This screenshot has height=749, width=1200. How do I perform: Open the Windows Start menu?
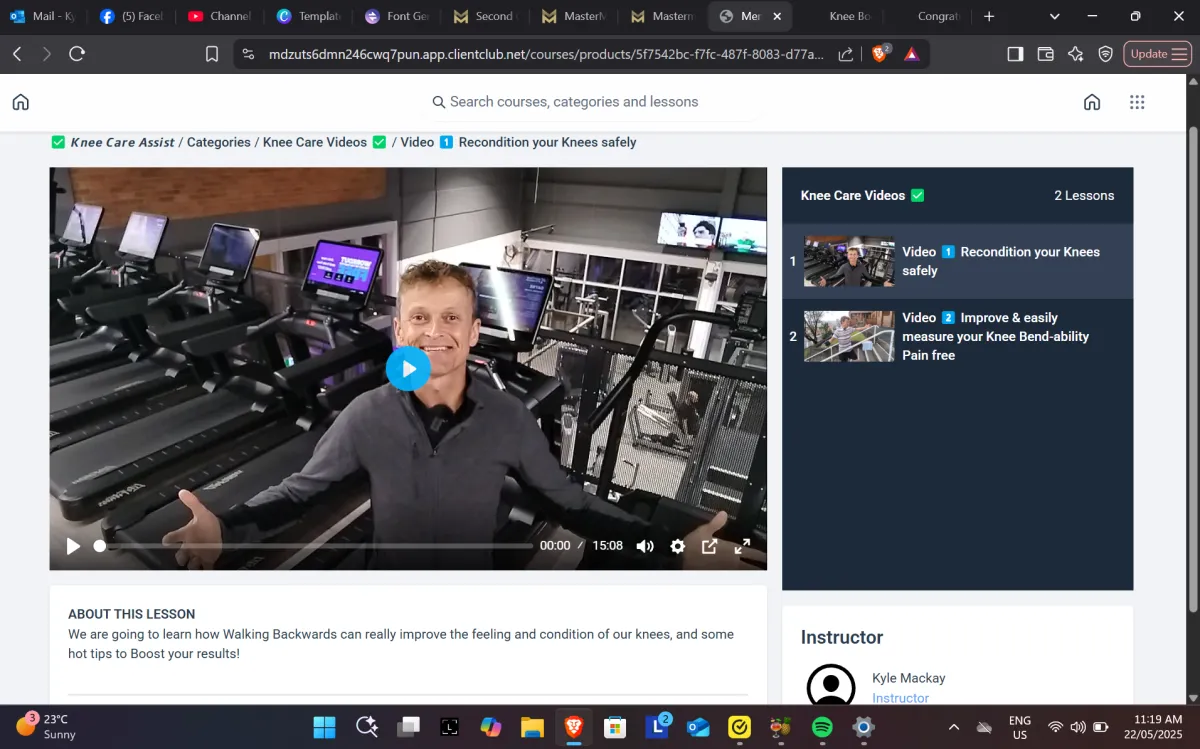pyautogui.click(x=324, y=727)
